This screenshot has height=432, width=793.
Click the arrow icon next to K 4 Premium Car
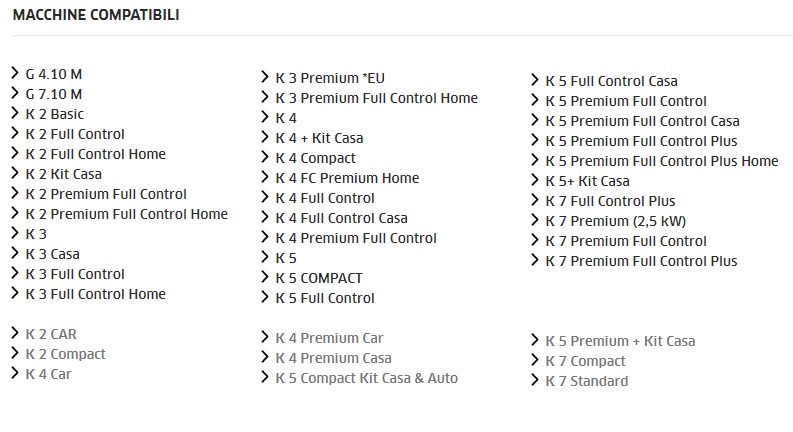(265, 337)
